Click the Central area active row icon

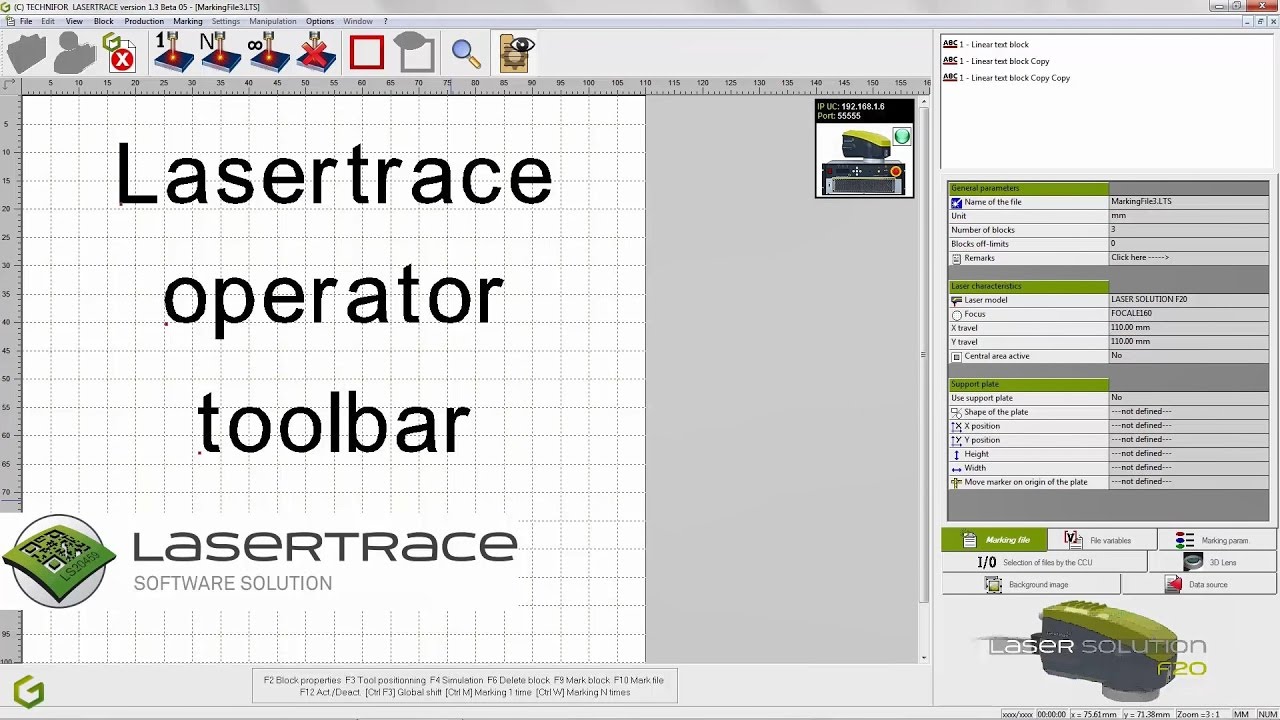(x=956, y=356)
